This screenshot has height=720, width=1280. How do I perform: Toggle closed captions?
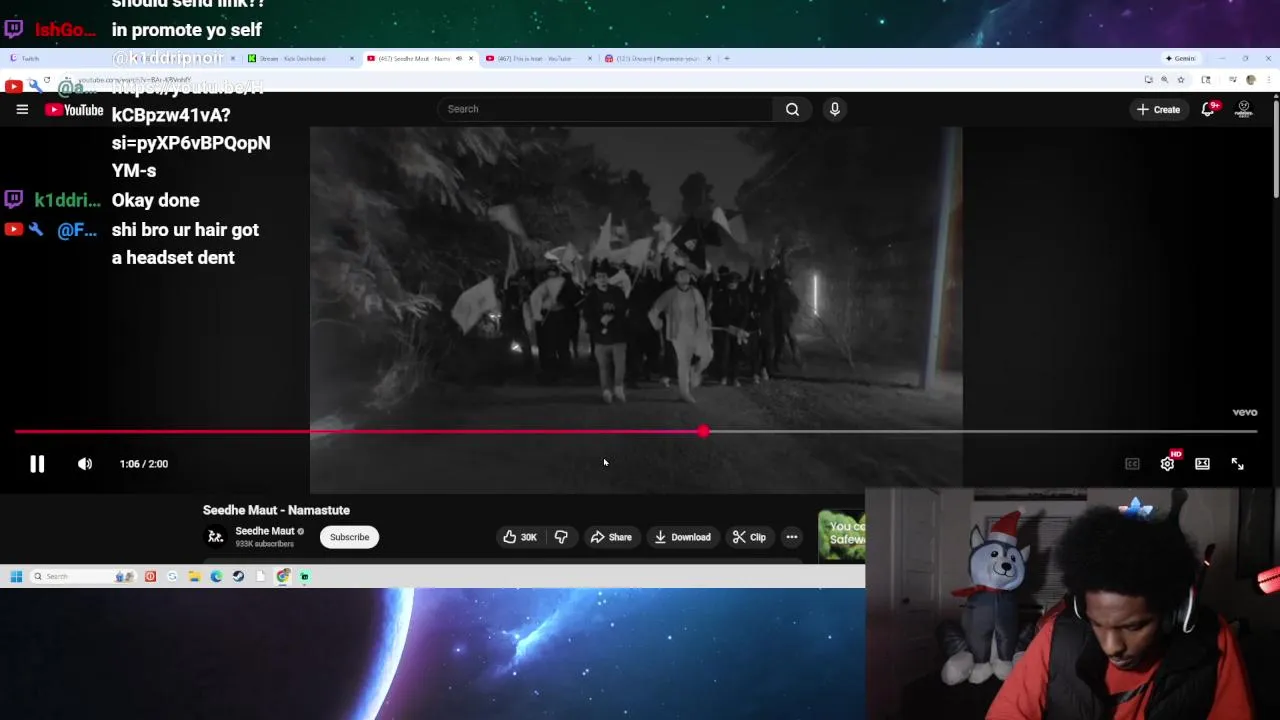[x=1132, y=464]
